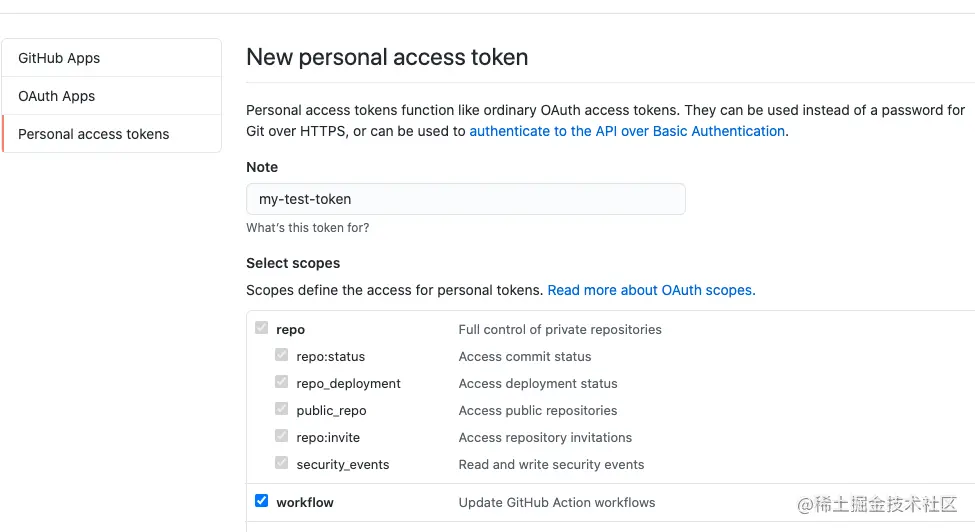Select Personal access tokens in sidebar
Viewport: 975px width, 532px height.
(94, 134)
